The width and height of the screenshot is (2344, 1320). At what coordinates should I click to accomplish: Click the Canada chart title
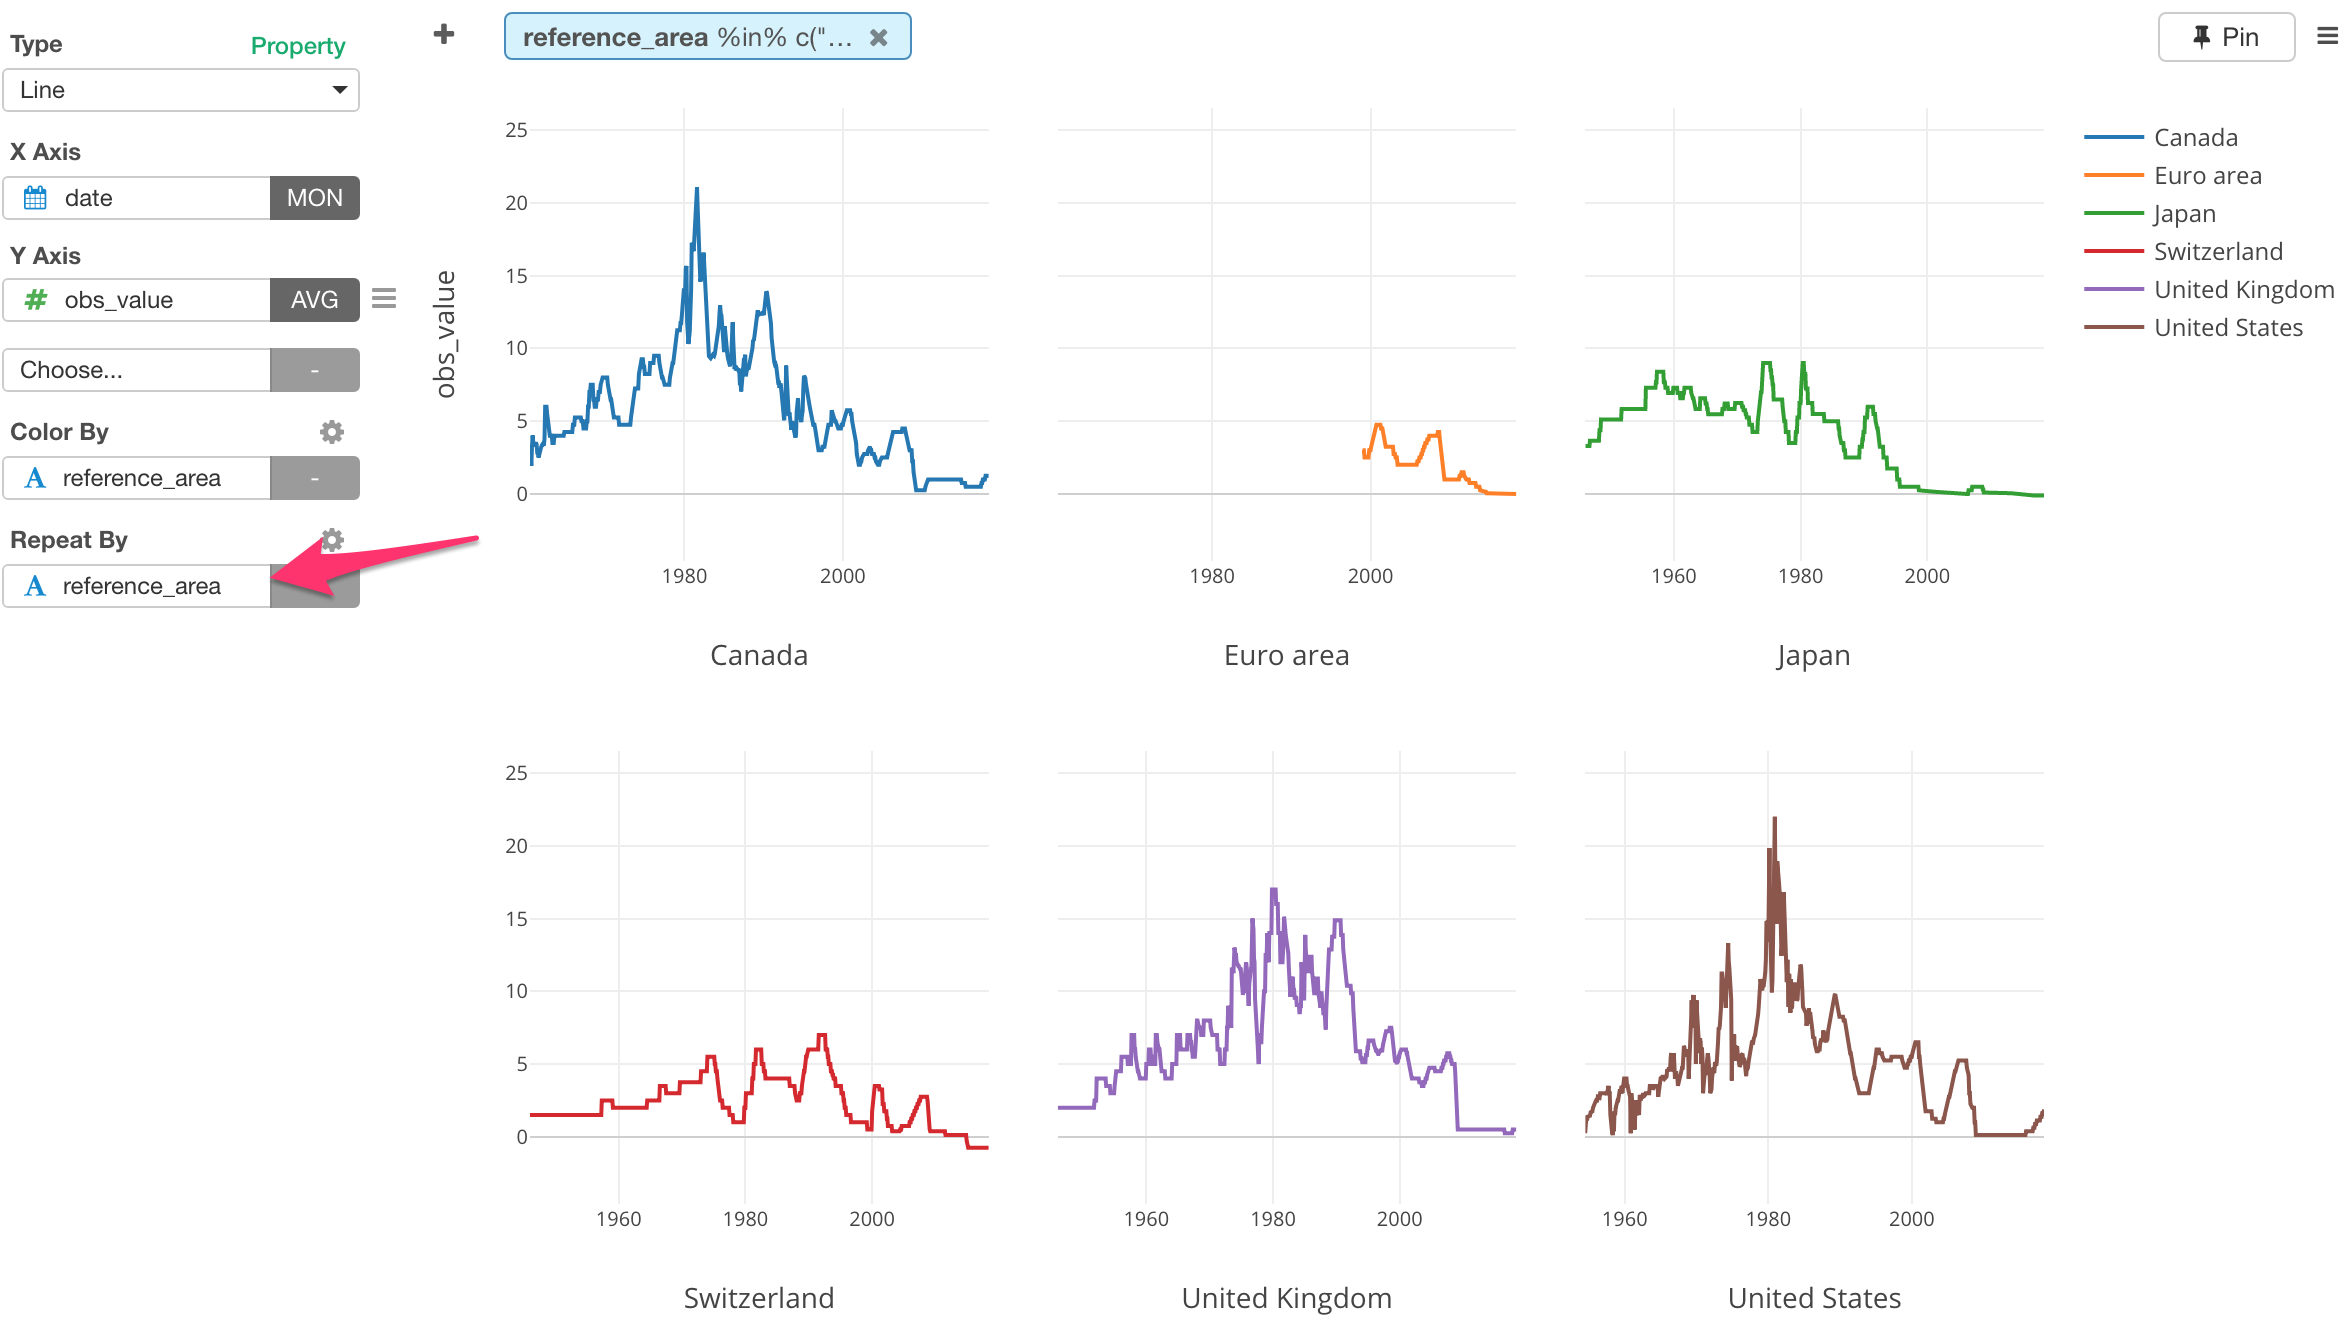coord(759,655)
